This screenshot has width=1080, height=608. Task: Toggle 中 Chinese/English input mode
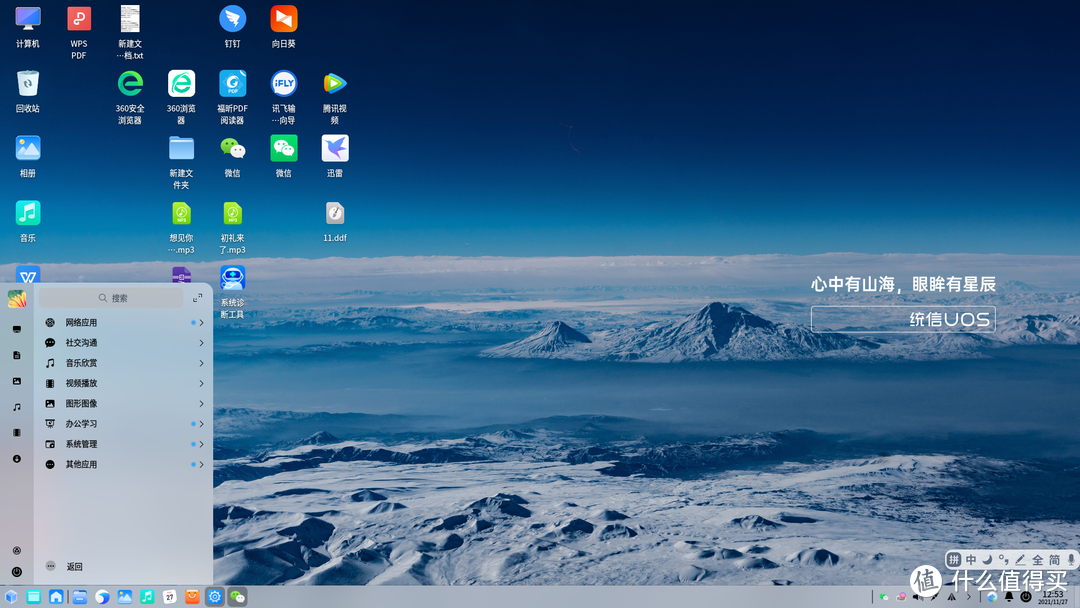coord(971,560)
